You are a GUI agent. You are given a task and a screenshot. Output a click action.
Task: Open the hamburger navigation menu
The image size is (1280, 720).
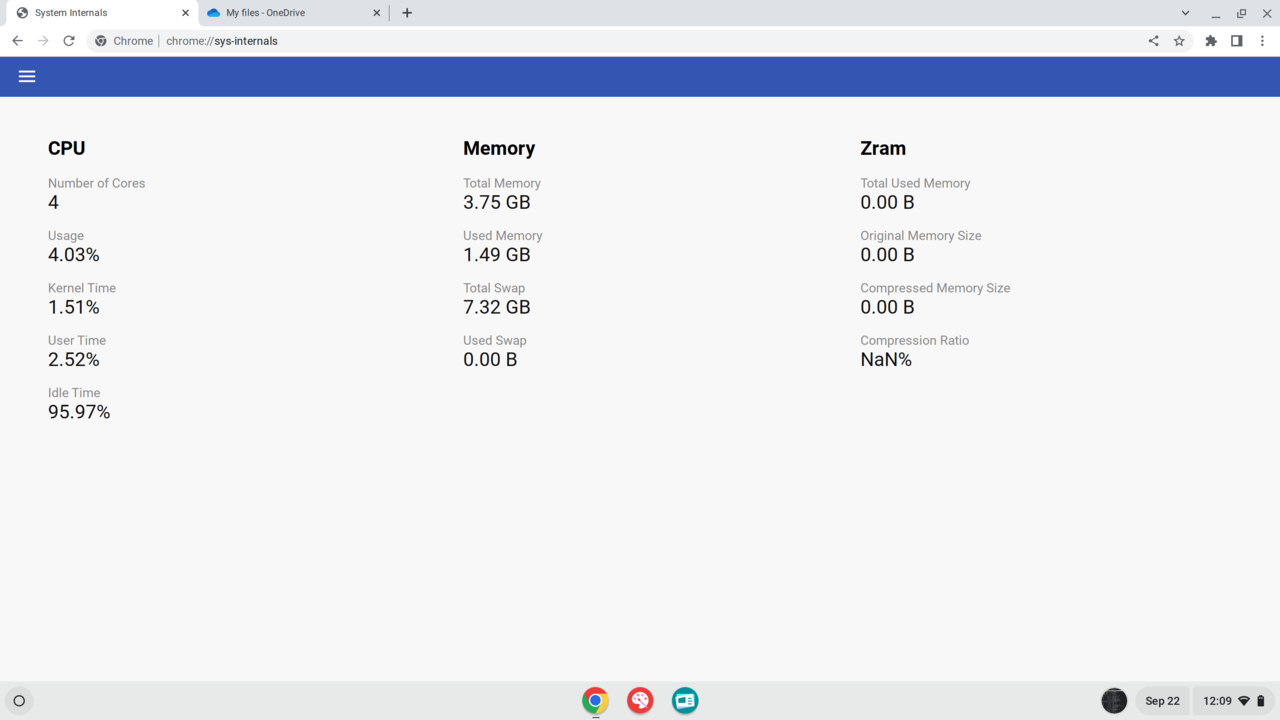point(27,77)
